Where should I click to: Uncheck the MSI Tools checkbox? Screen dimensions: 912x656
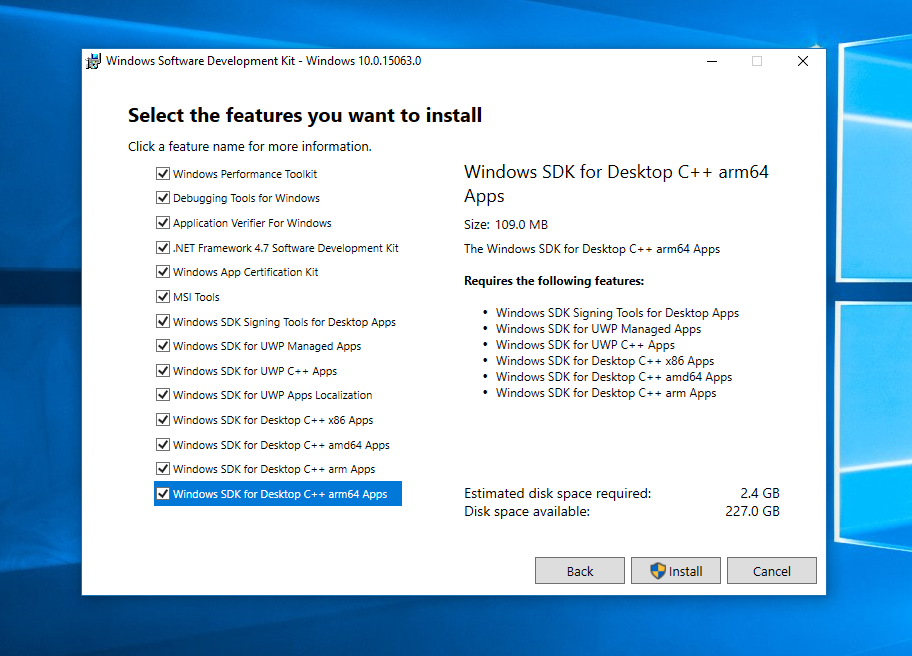click(163, 297)
